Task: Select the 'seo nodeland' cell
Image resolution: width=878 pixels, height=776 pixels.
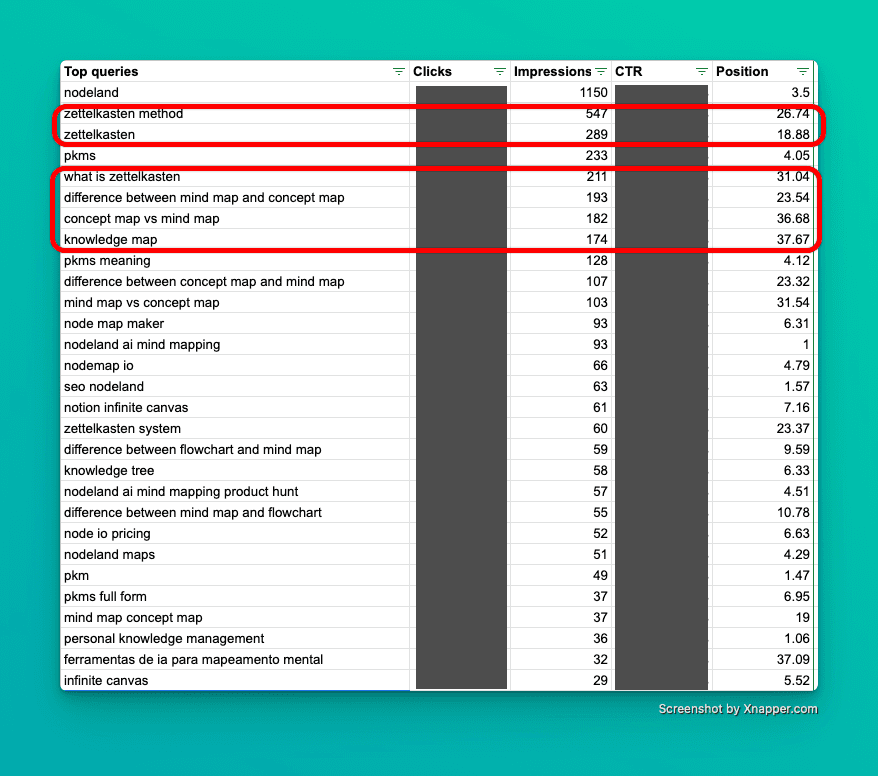Action: (x=235, y=386)
